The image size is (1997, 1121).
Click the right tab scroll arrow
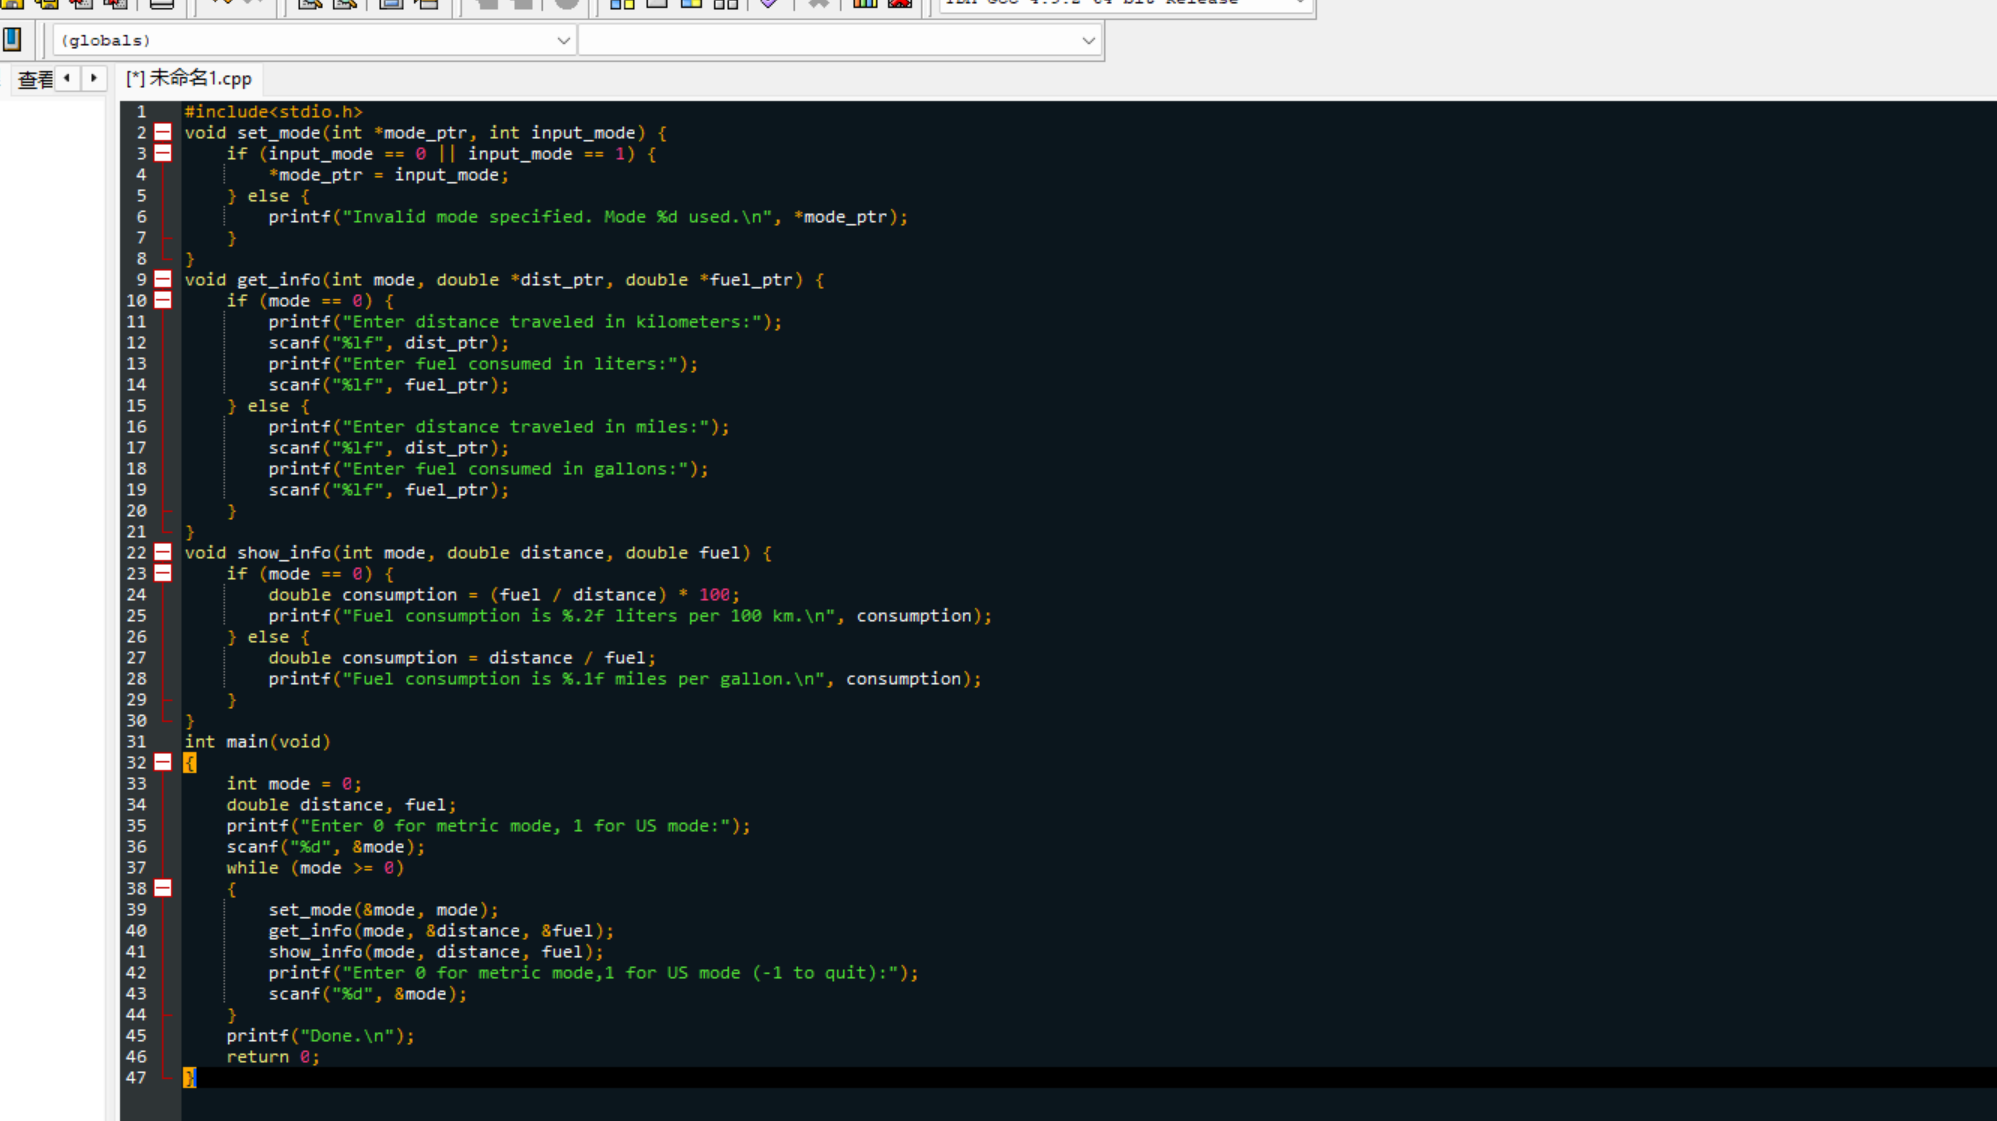[94, 78]
